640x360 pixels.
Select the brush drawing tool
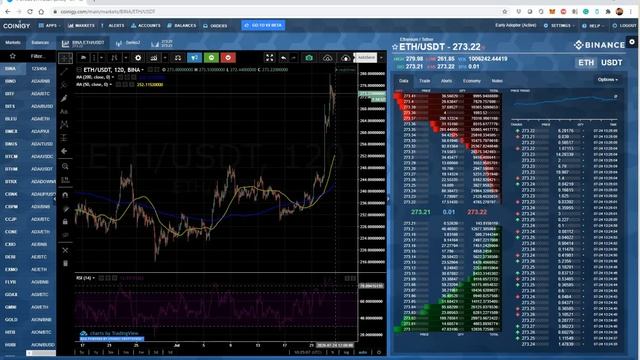click(64, 98)
